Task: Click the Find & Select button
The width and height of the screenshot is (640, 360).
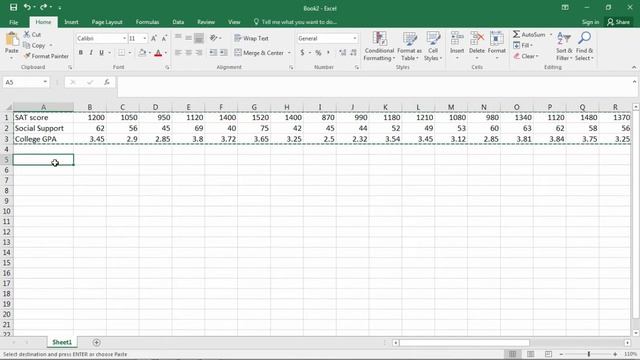Action: (584, 46)
